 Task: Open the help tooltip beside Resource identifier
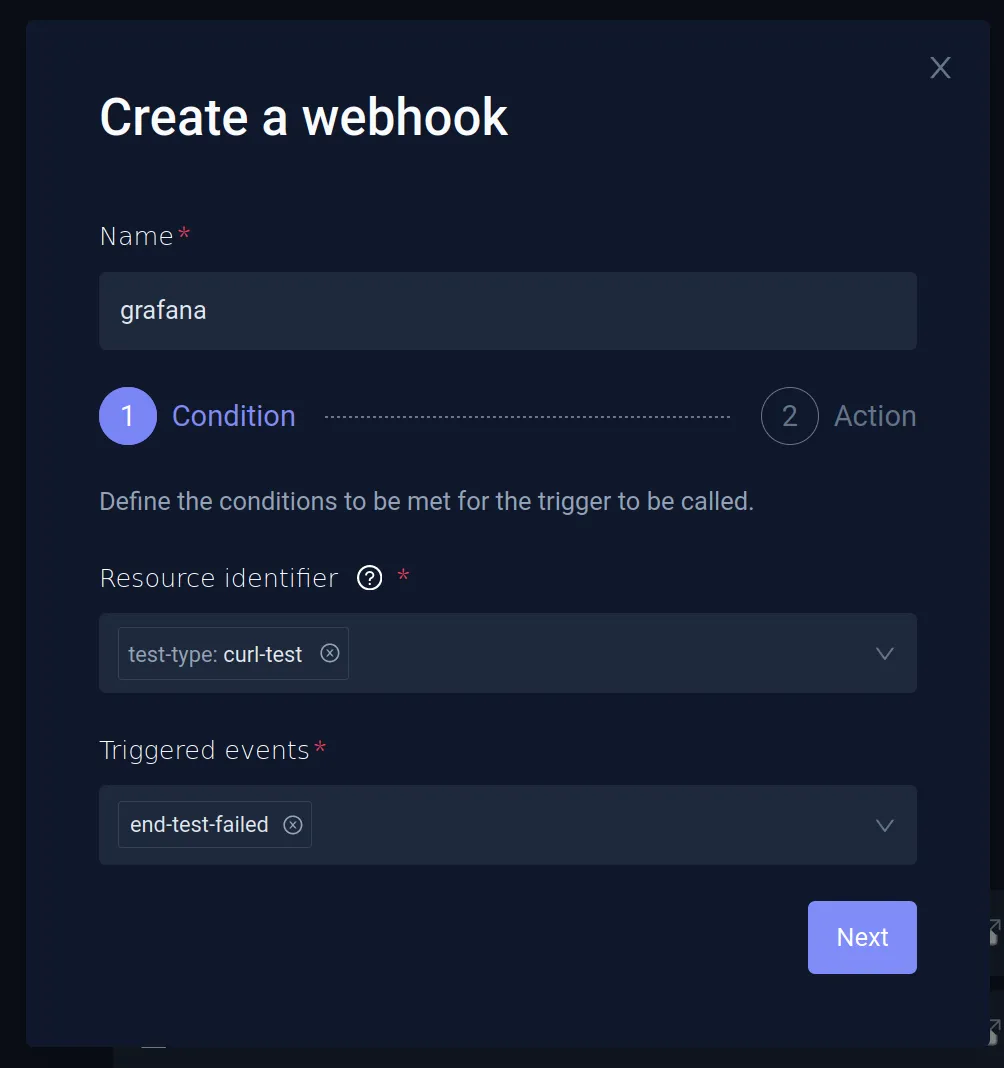[x=369, y=578]
